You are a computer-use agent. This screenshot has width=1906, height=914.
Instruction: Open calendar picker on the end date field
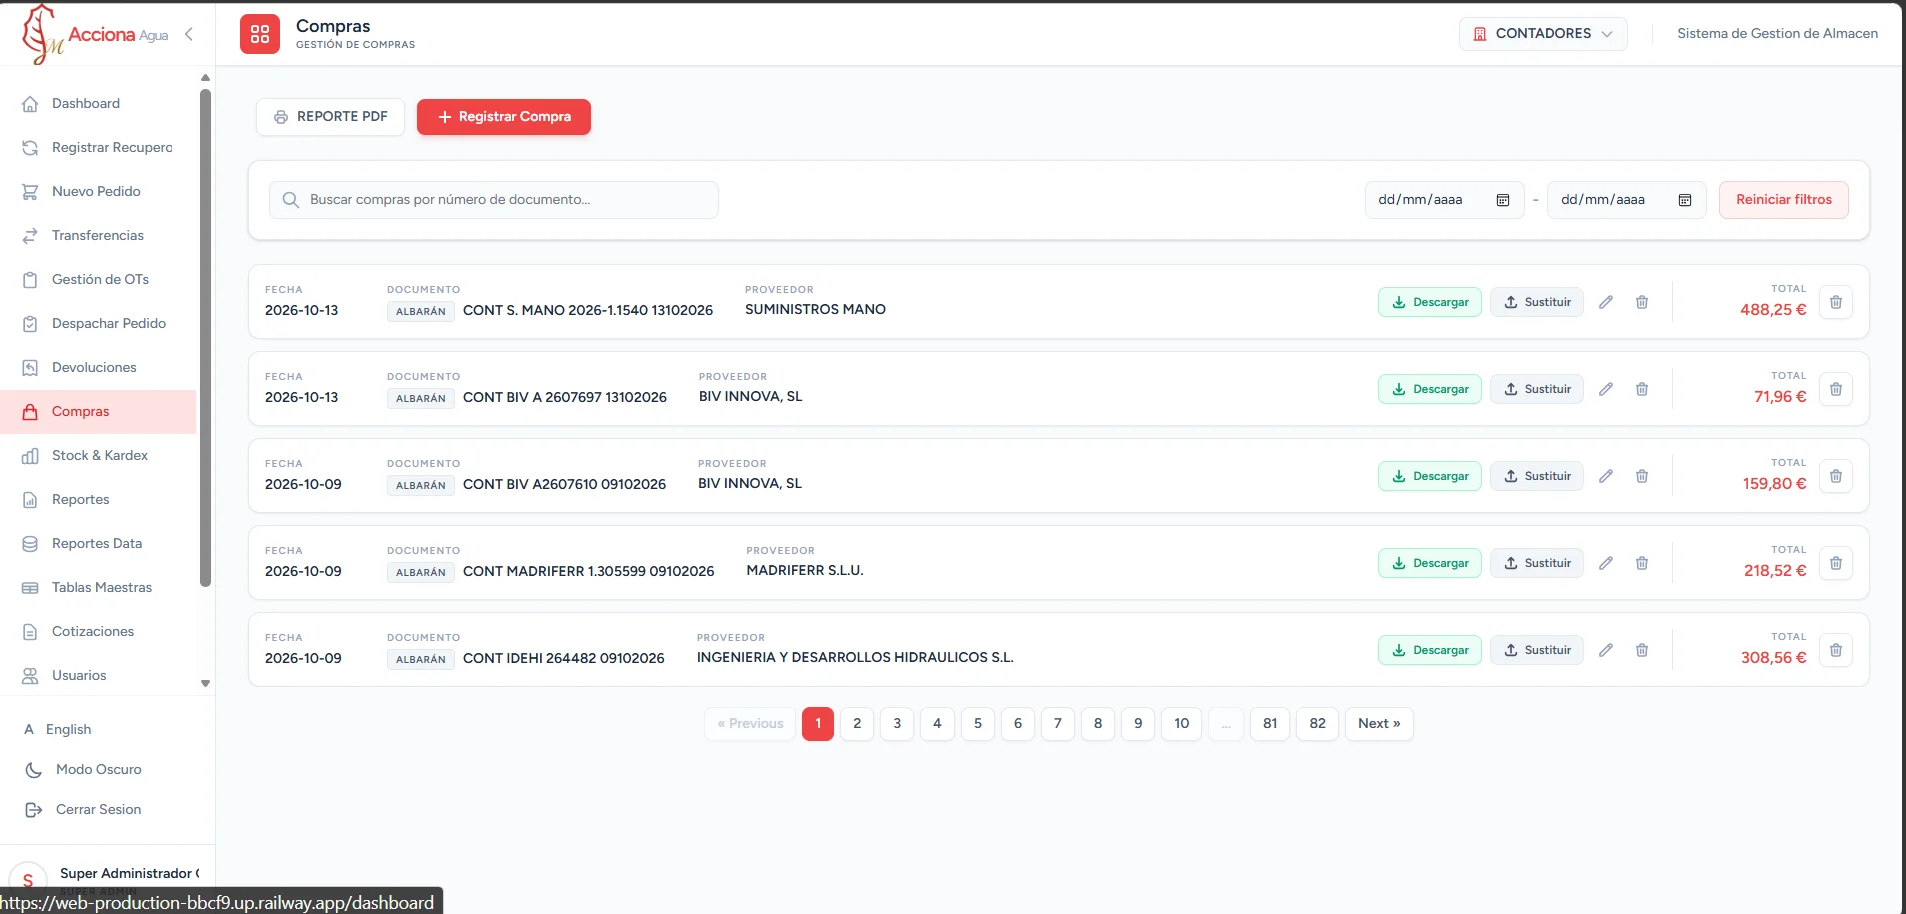tap(1685, 200)
